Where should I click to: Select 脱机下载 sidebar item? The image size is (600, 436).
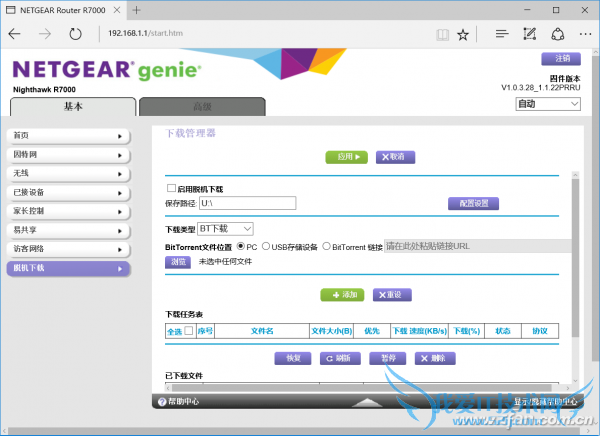coord(68,268)
